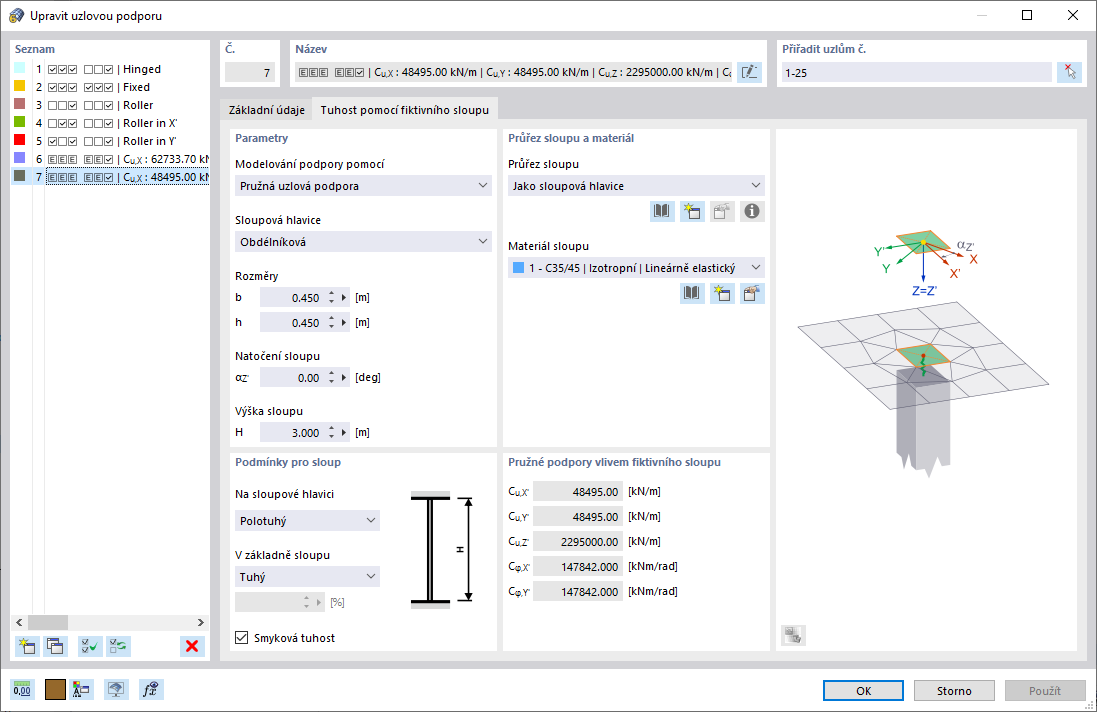Click the select-all check icon below list
Viewport: 1097px width, 712px height.
90,646
